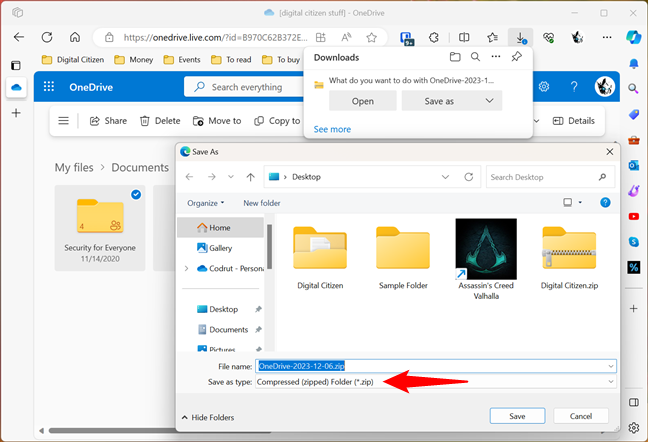Search downloads using magnifier icon
This screenshot has width=648, height=442.
click(475, 57)
